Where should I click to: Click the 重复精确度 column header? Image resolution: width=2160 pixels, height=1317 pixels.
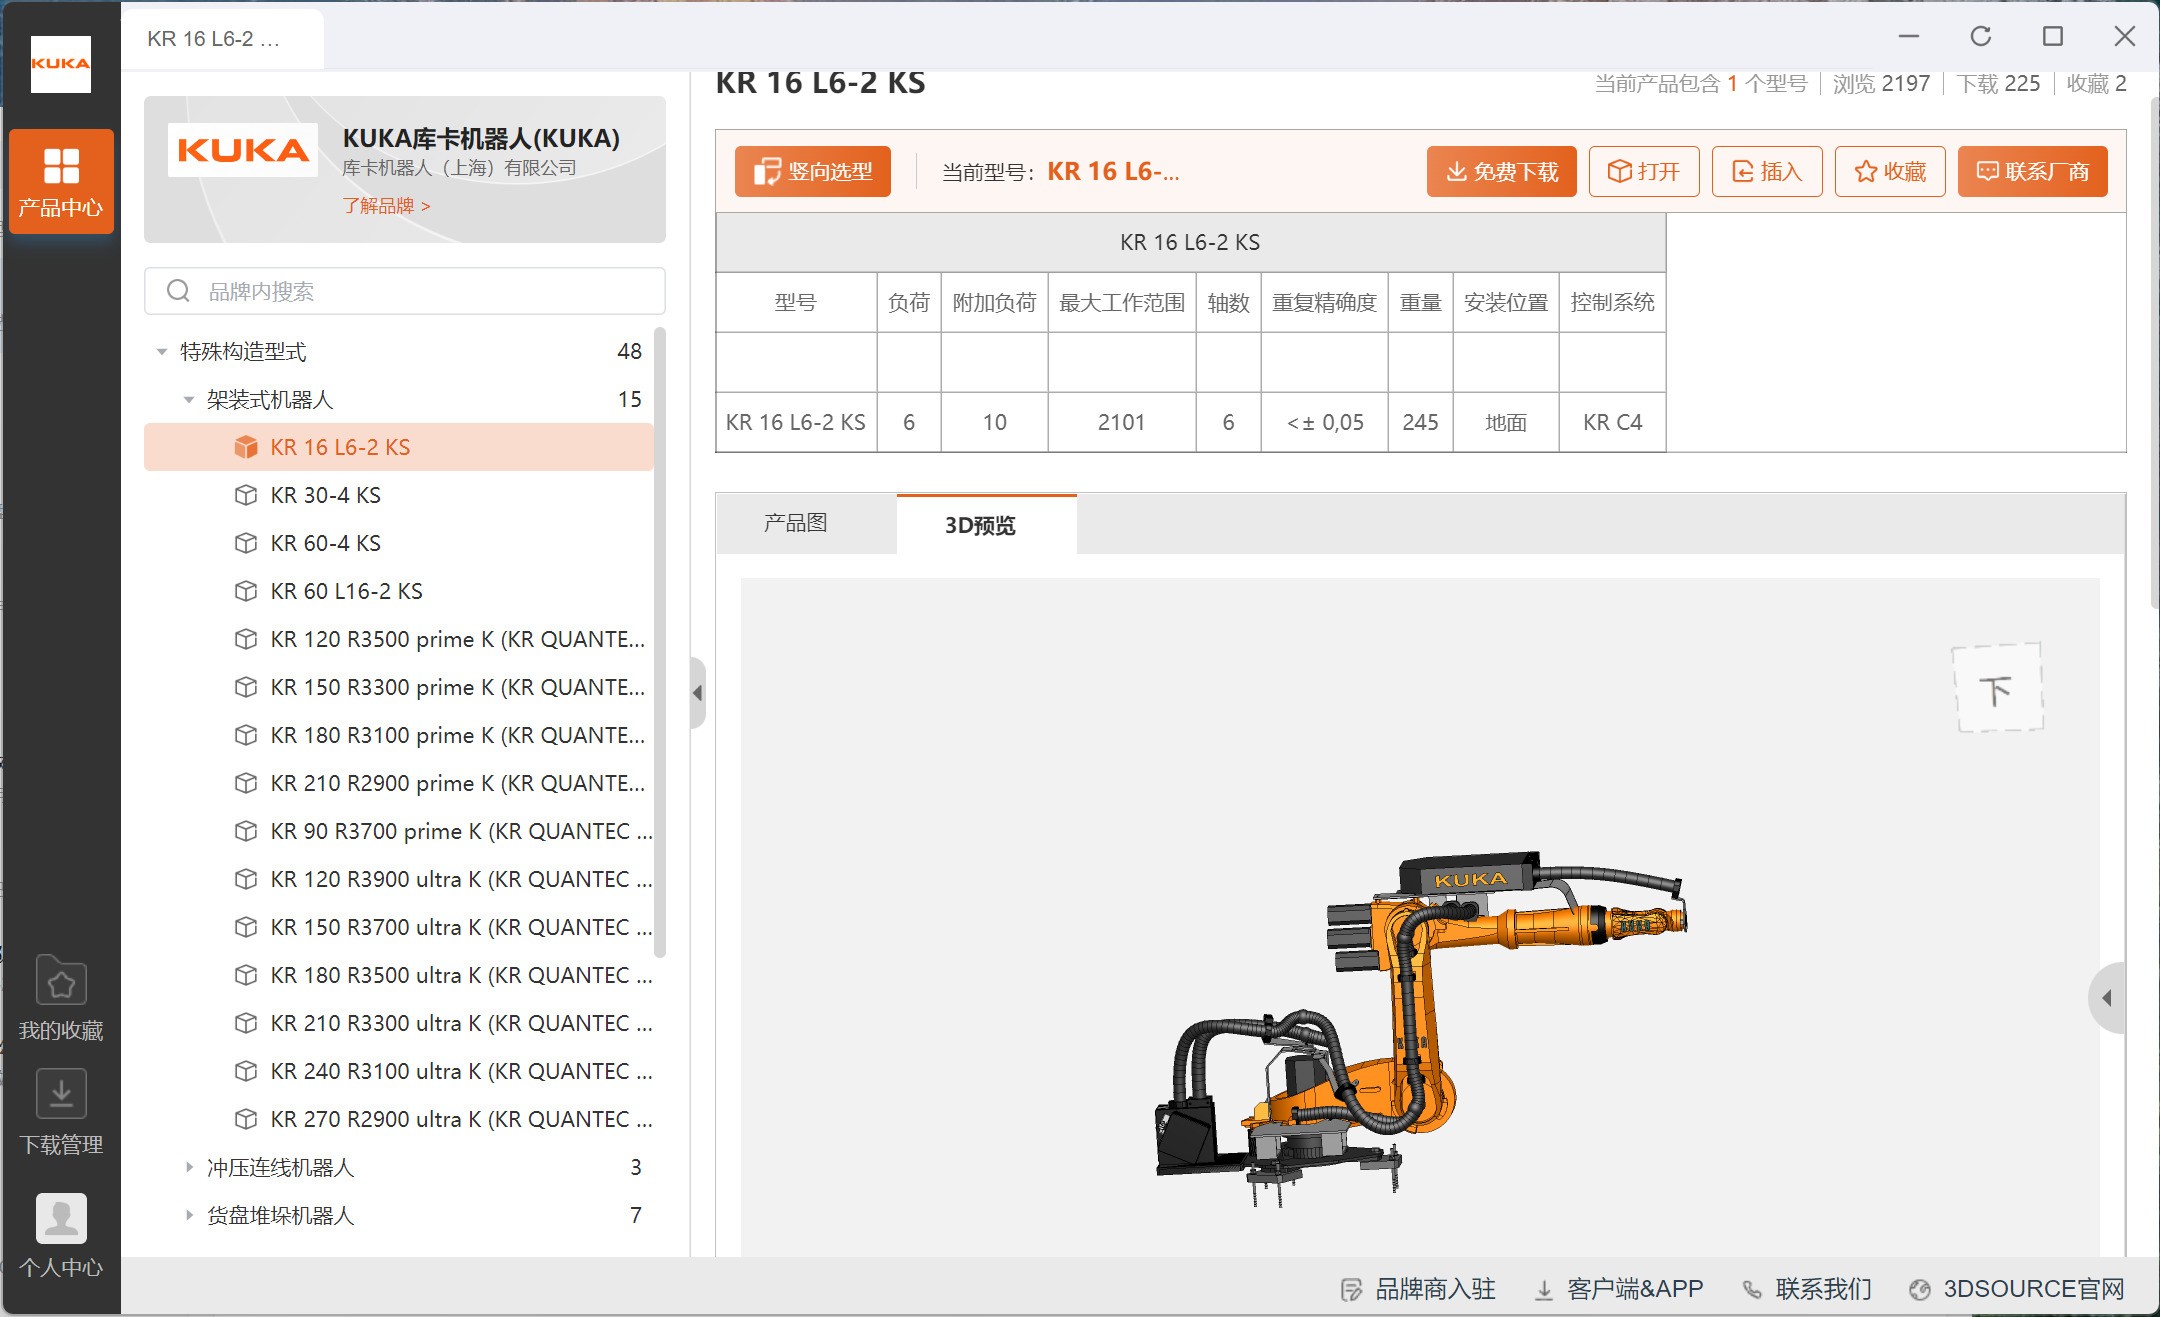pos(1324,303)
